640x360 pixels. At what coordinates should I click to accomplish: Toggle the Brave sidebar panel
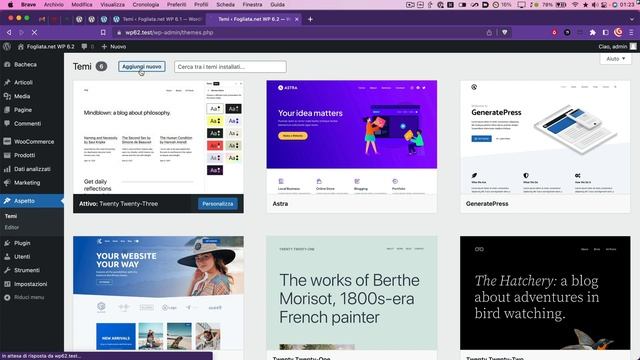point(605,32)
